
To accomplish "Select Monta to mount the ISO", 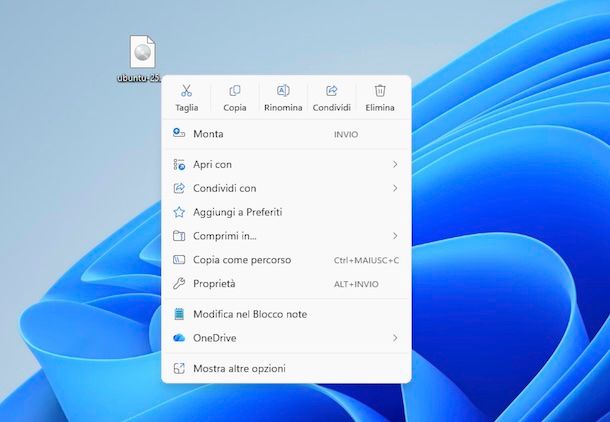I will tap(286, 134).
